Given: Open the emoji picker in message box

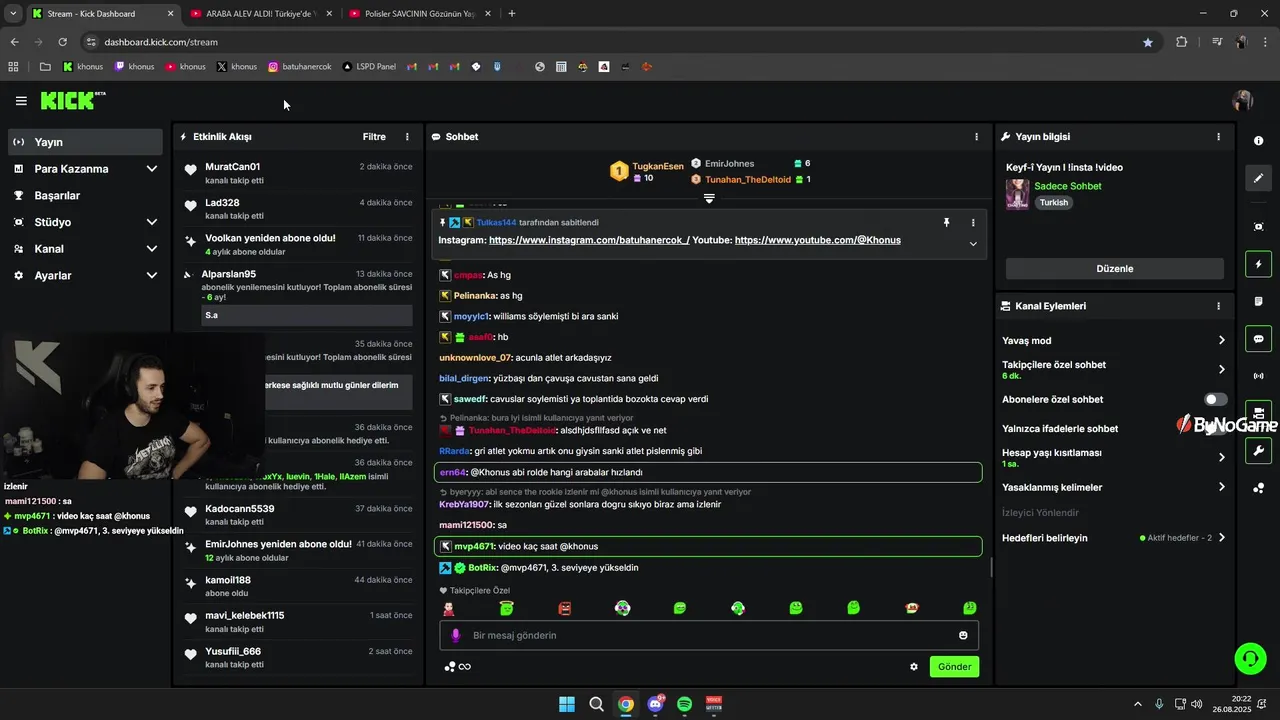Looking at the screenshot, I should coord(963,635).
